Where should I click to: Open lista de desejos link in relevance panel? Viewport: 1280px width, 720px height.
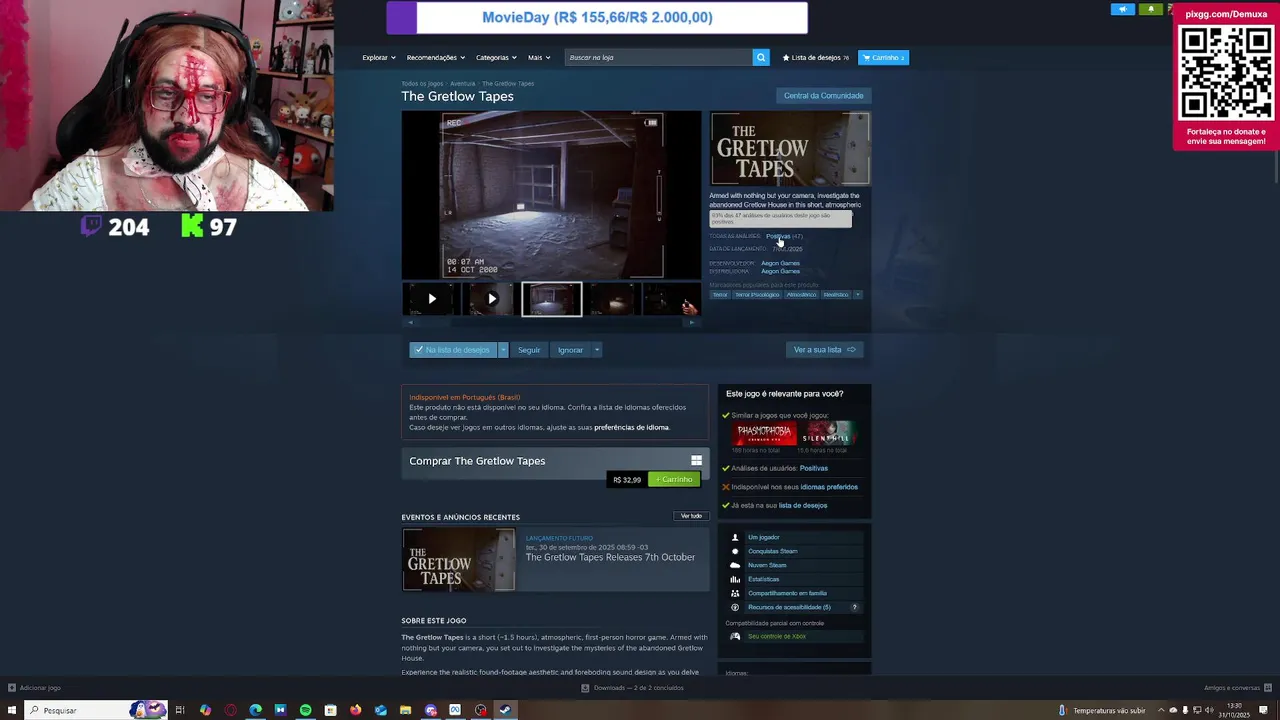click(803, 505)
